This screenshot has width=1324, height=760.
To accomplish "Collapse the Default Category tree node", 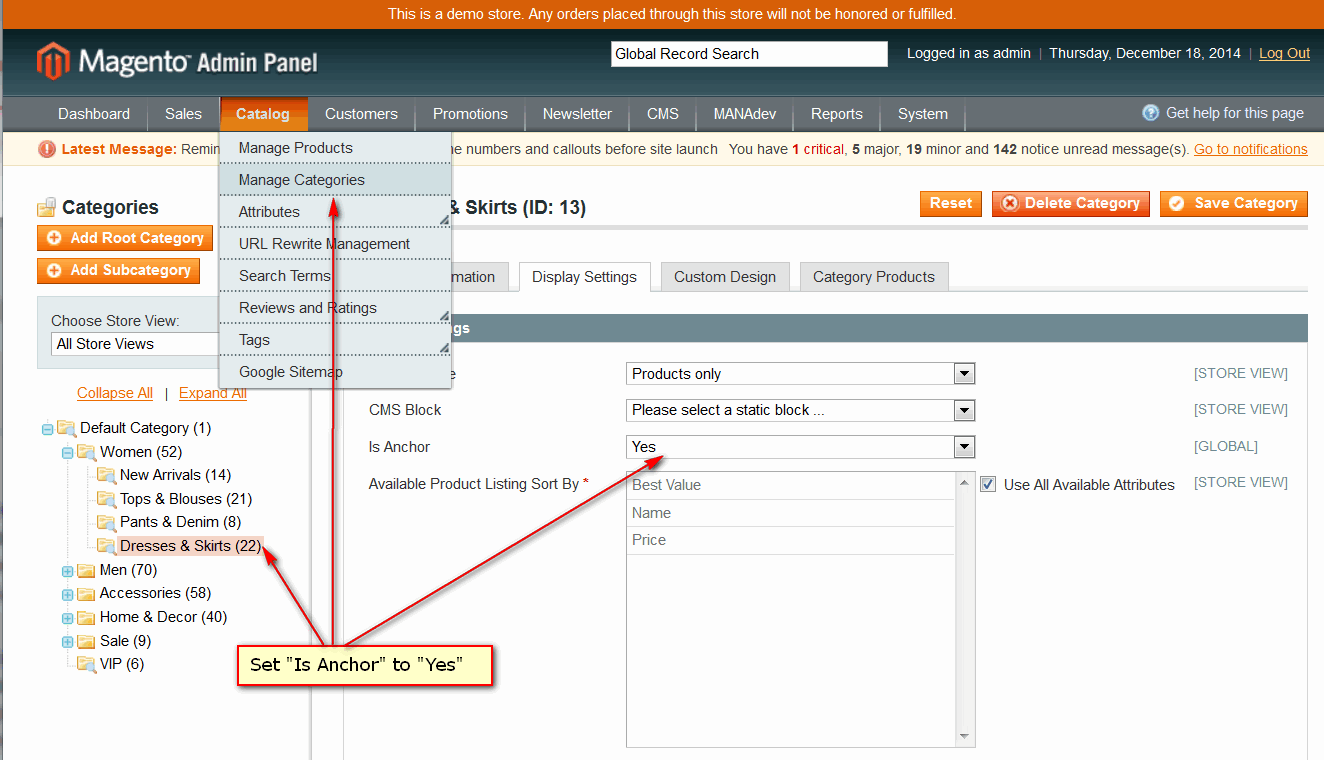I will [x=47, y=429].
